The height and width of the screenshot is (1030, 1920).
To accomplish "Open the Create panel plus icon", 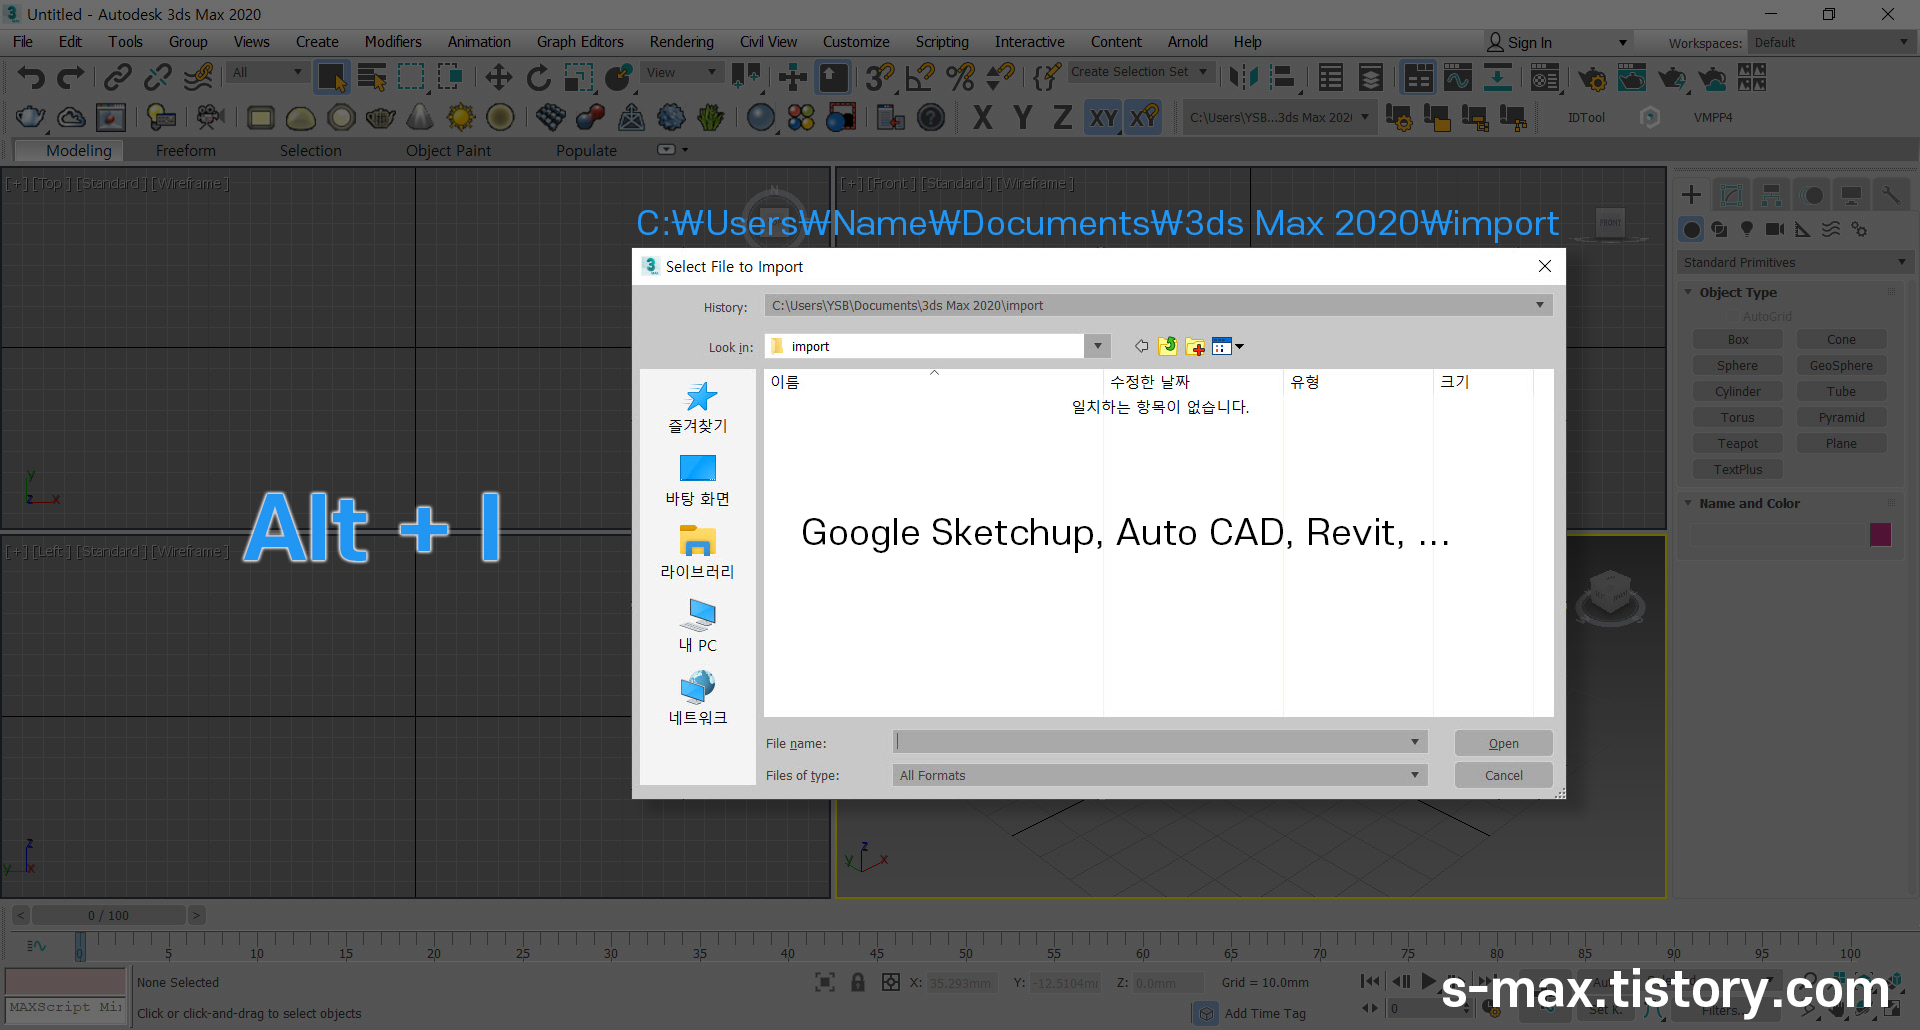I will 1691,195.
